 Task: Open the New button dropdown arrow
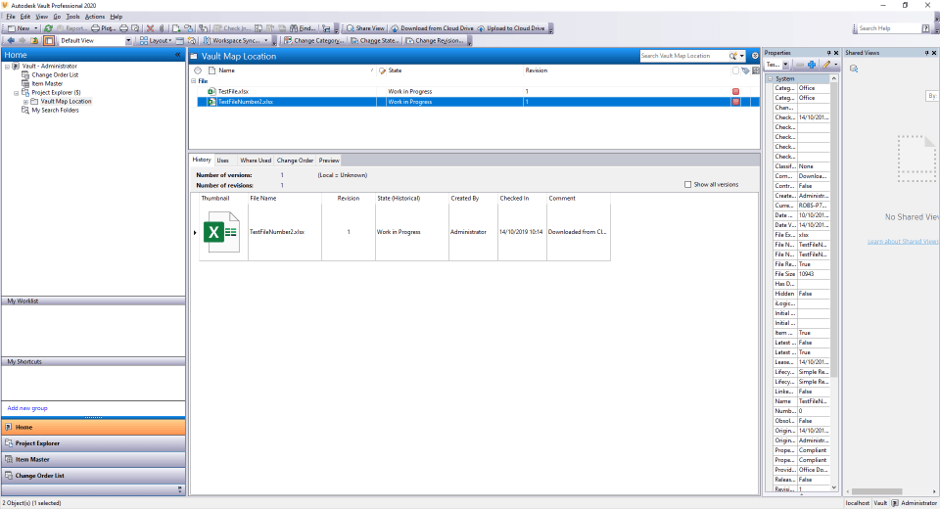pyautogui.click(x=35, y=28)
